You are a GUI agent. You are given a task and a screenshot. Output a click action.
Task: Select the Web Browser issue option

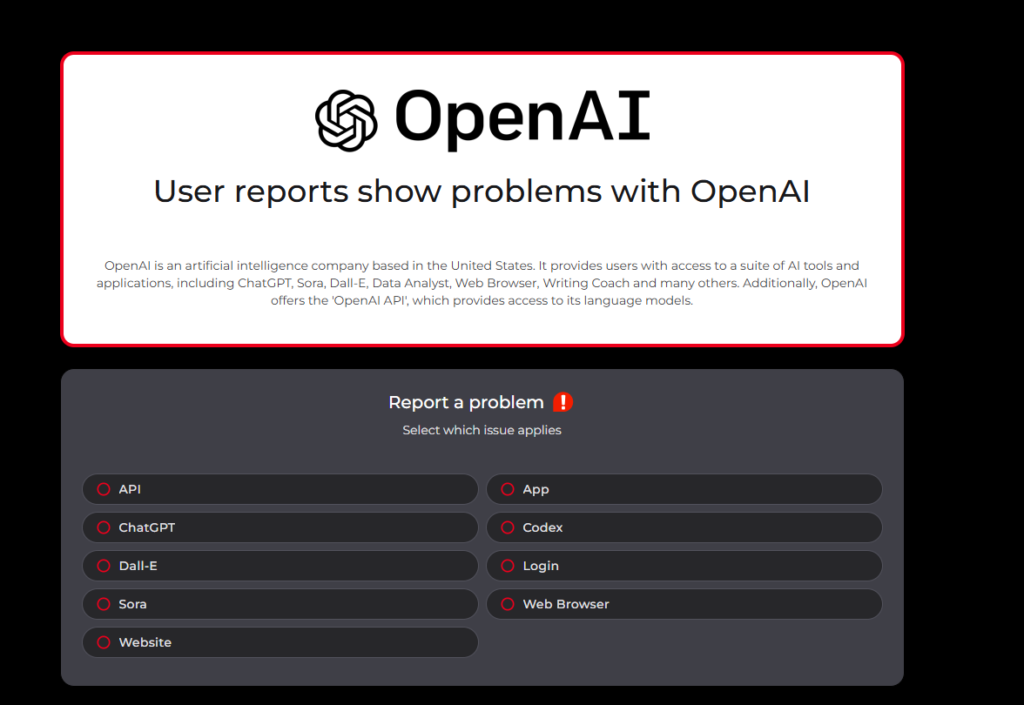(x=507, y=604)
